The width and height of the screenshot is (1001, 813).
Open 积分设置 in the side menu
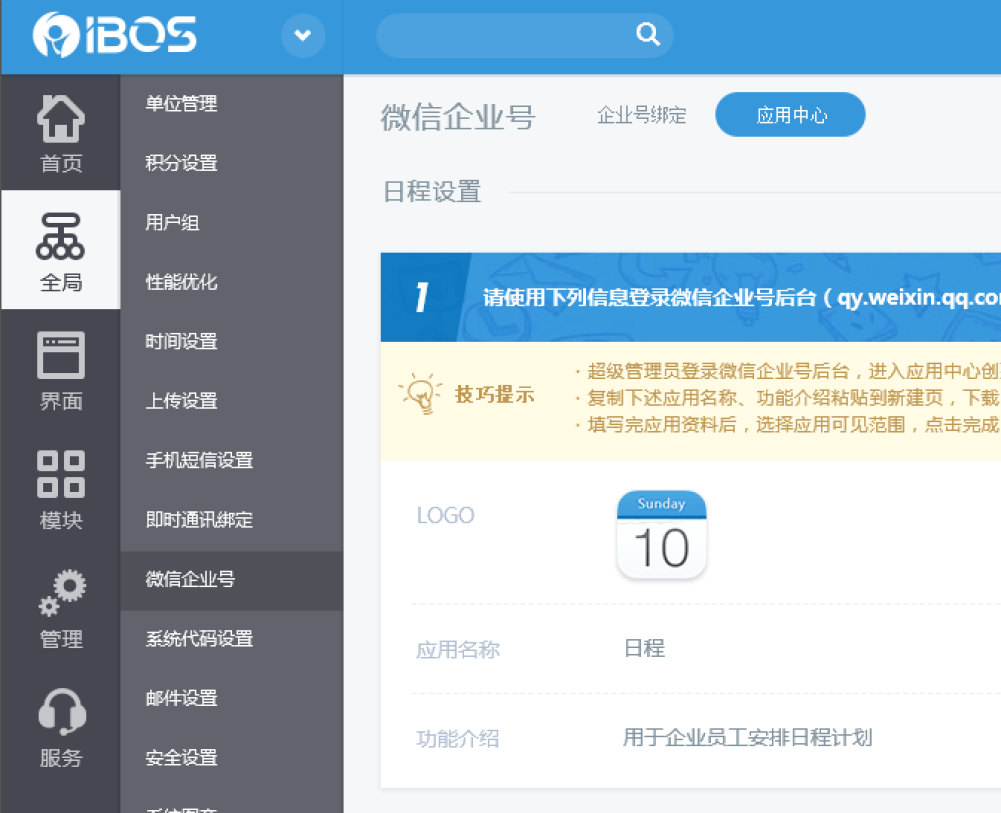(181, 163)
